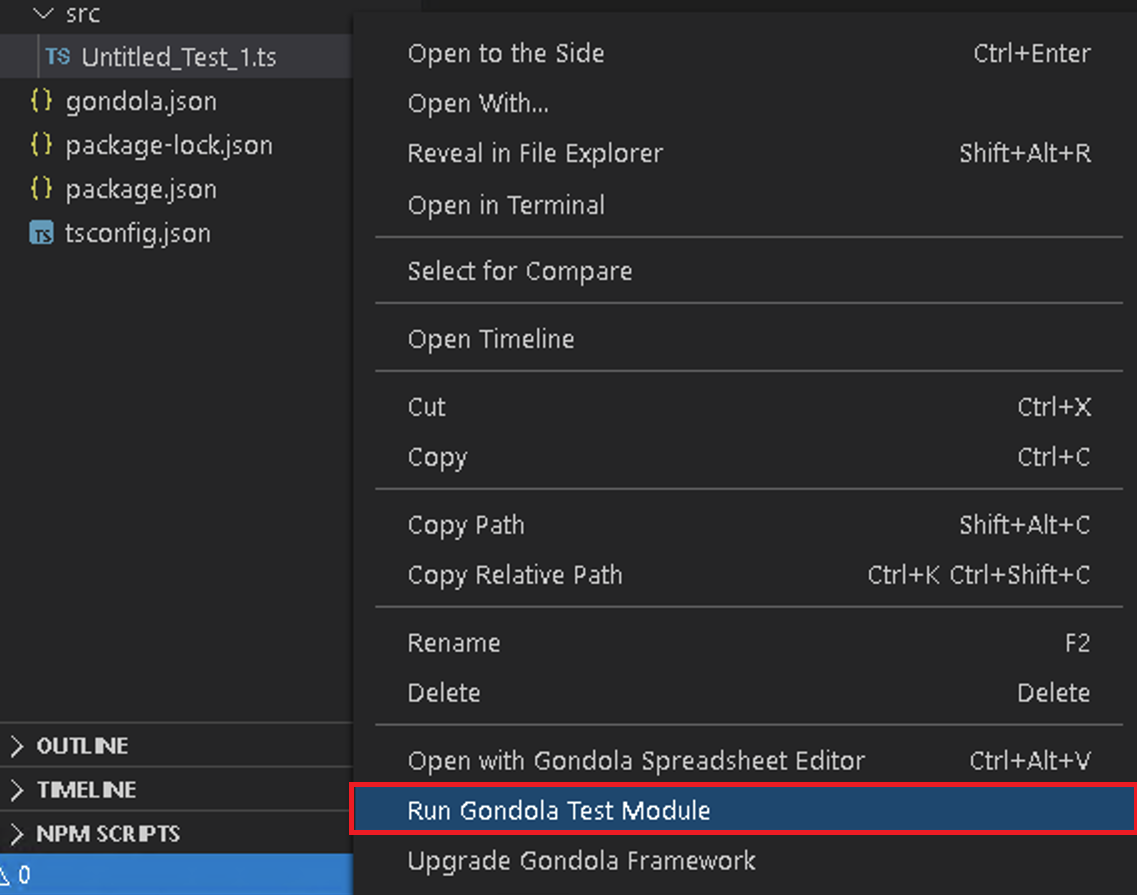Screen dimensions: 1137x895
Task: Click the warning triangle in status bar
Action: click(5, 875)
